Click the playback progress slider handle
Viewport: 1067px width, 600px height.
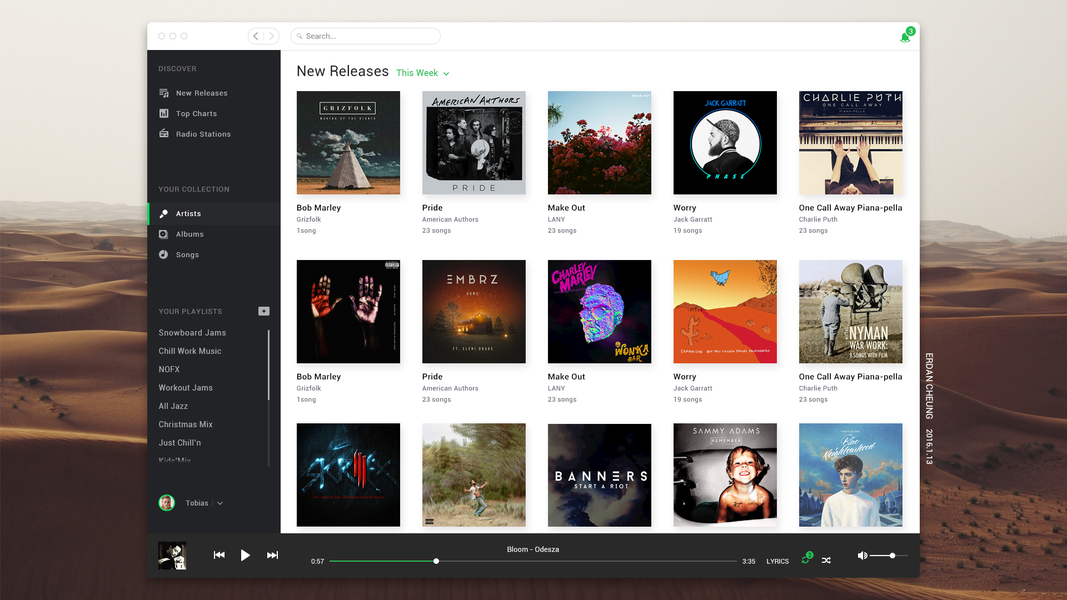pos(436,561)
